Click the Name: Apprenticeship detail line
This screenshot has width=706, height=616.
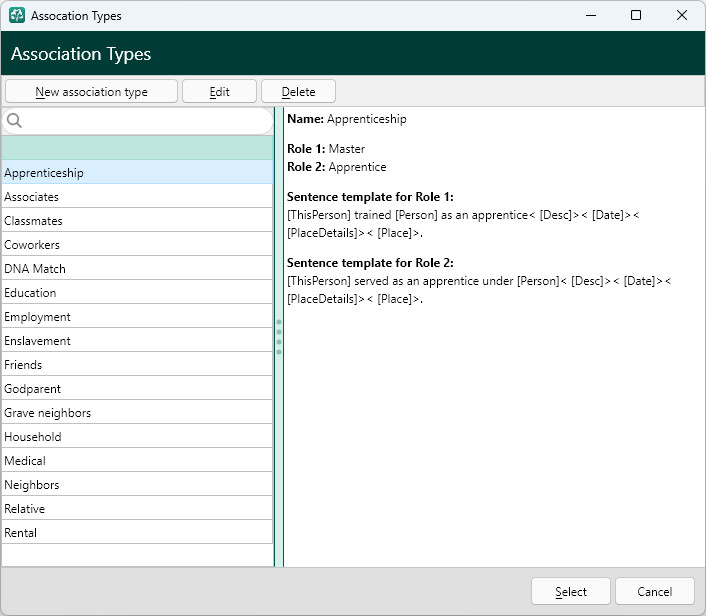click(x=347, y=119)
